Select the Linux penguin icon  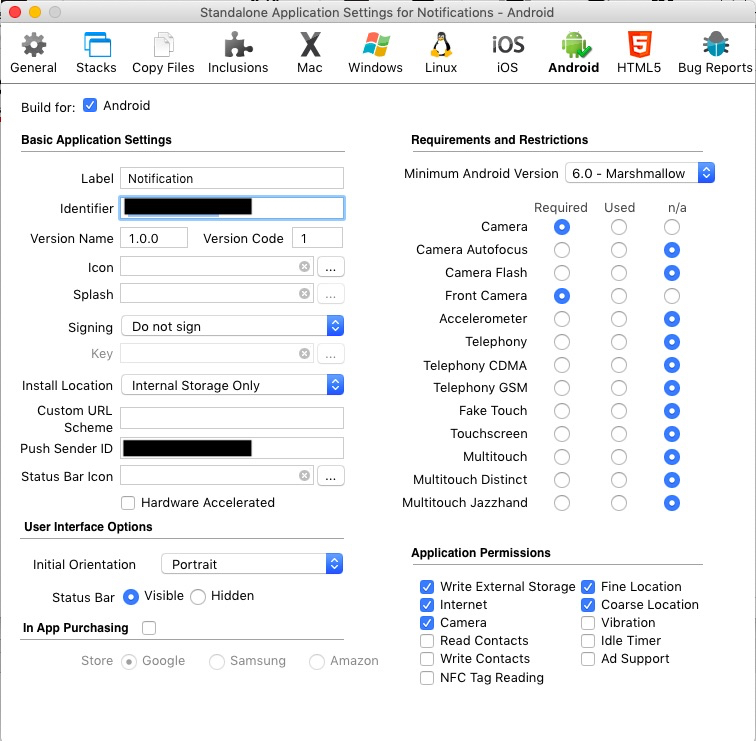tap(440, 52)
